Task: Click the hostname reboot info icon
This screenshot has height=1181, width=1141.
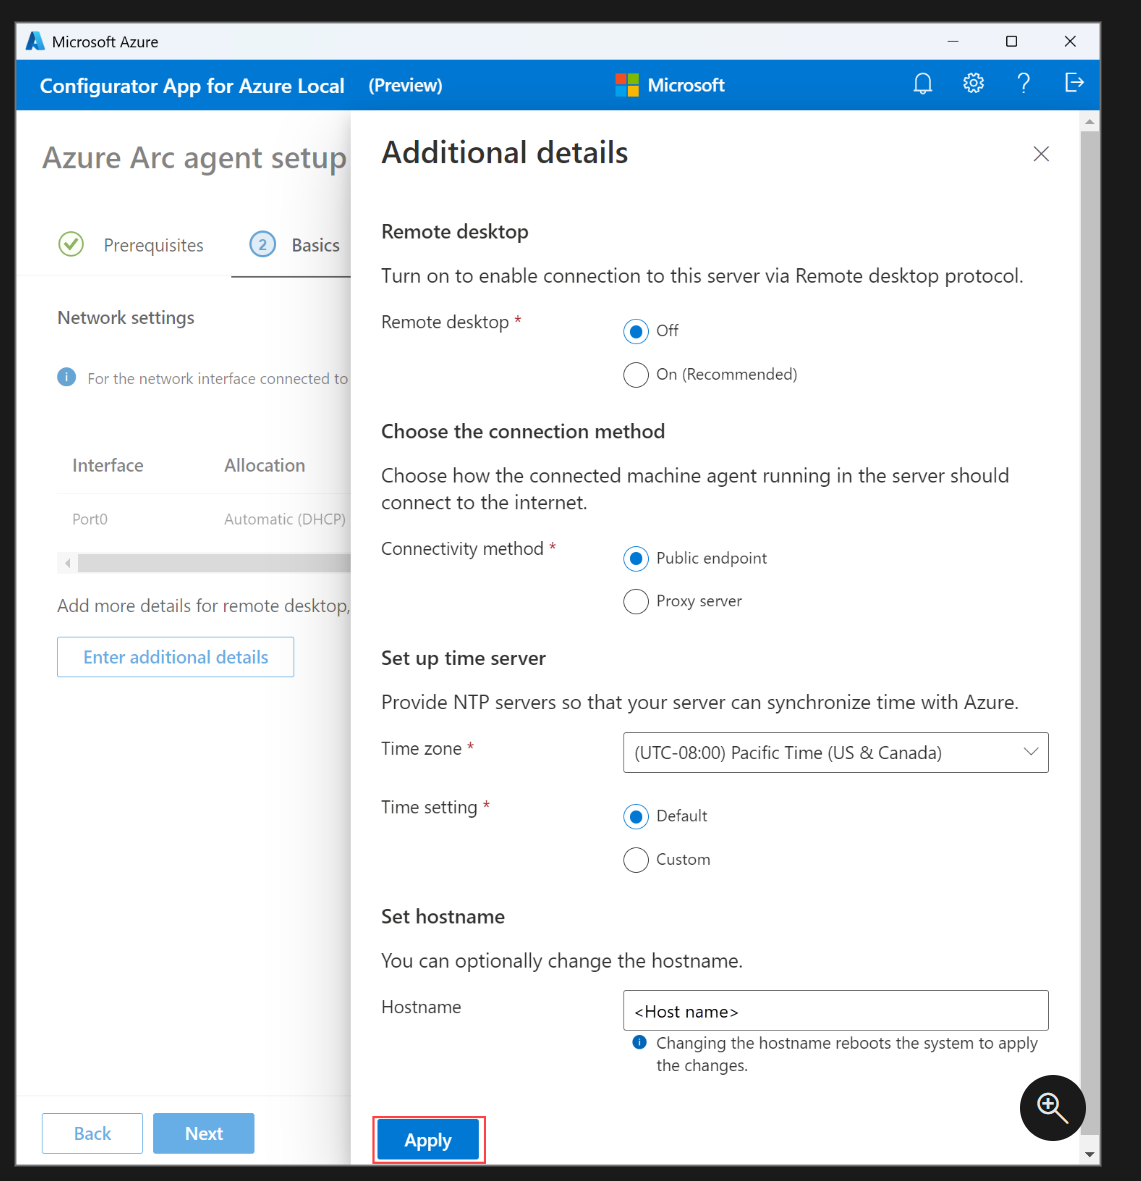Action: (x=639, y=1042)
